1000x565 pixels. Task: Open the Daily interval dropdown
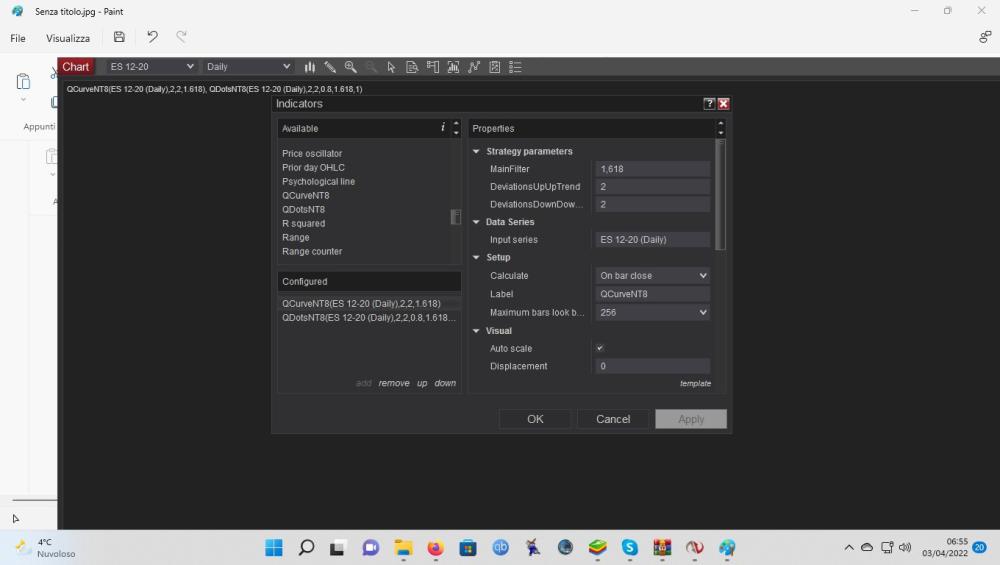[247, 67]
